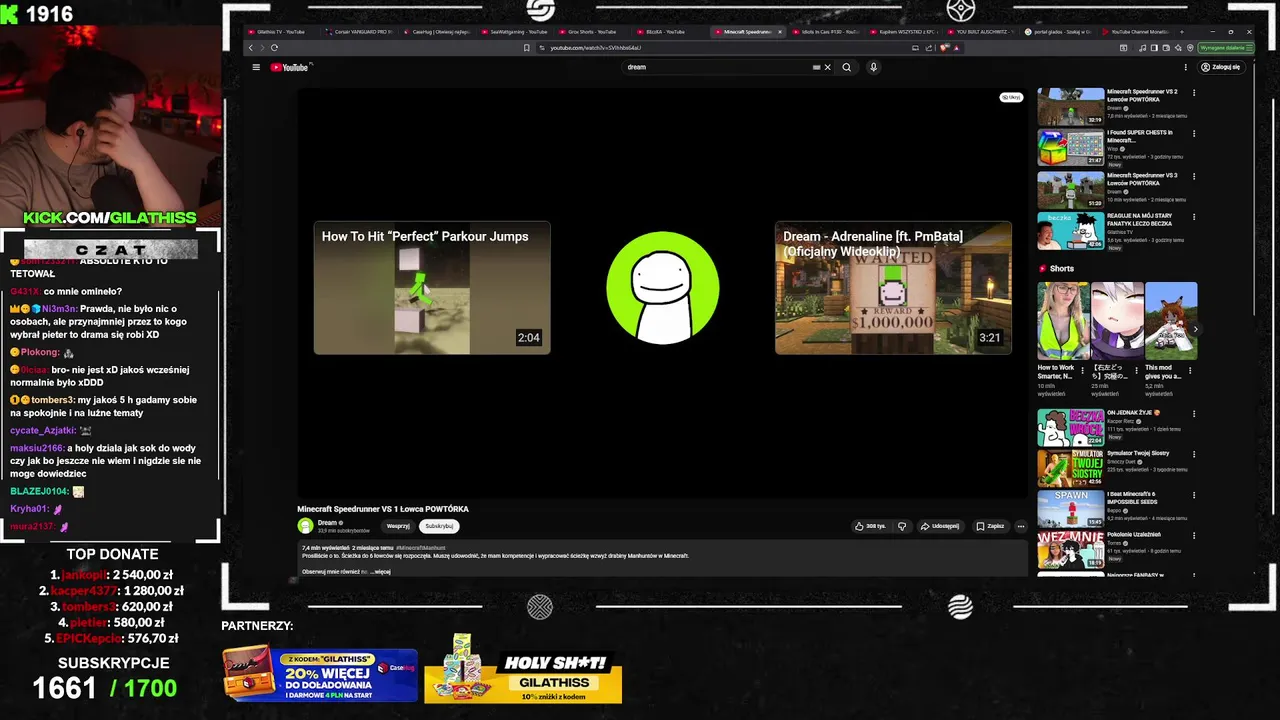Open 'ON JEDNAK ŻYJE' sidebar video
The height and width of the screenshot is (720, 1280).
[1070, 427]
